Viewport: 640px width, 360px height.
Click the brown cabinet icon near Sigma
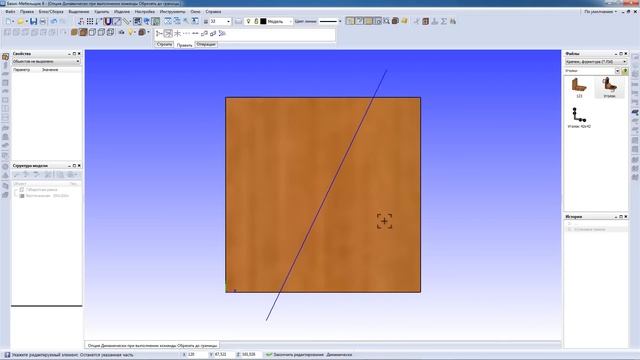click(x=426, y=21)
